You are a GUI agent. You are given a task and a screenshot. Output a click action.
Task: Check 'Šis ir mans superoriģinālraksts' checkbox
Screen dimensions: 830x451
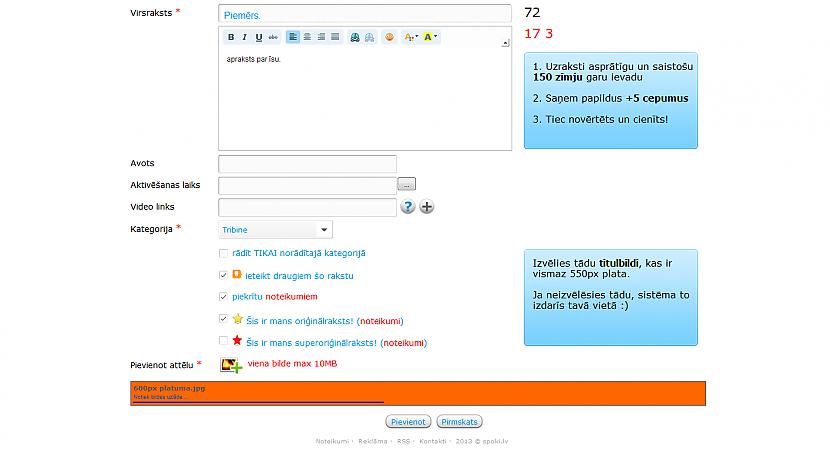(223, 340)
